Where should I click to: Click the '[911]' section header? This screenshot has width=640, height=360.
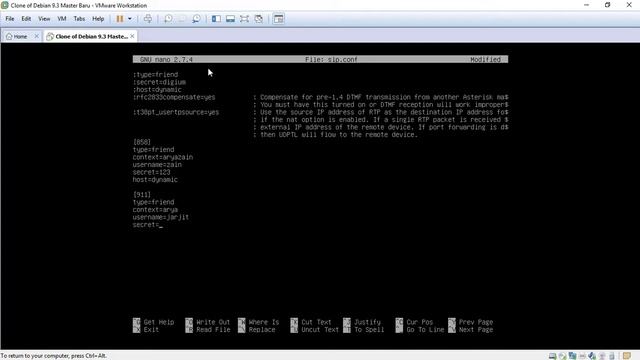(142, 195)
